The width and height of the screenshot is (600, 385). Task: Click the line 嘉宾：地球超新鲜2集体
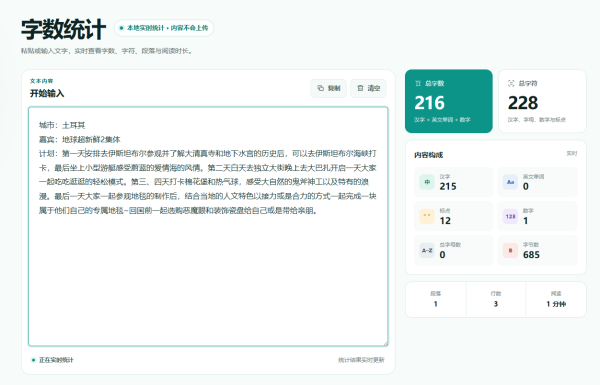[x=80, y=139]
